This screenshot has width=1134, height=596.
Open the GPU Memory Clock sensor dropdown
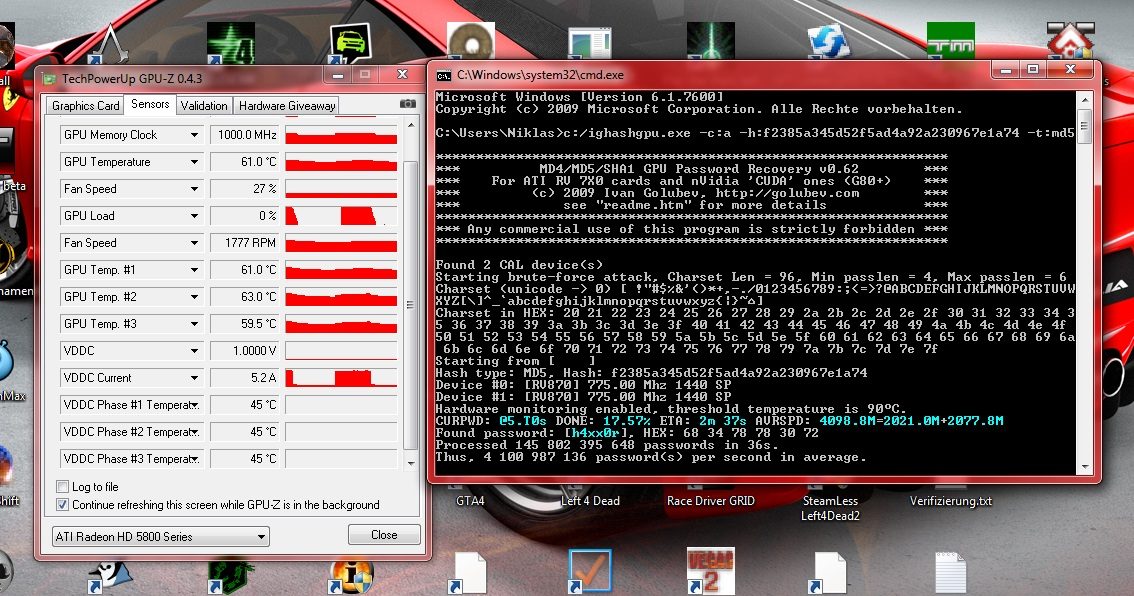pyautogui.click(x=194, y=135)
